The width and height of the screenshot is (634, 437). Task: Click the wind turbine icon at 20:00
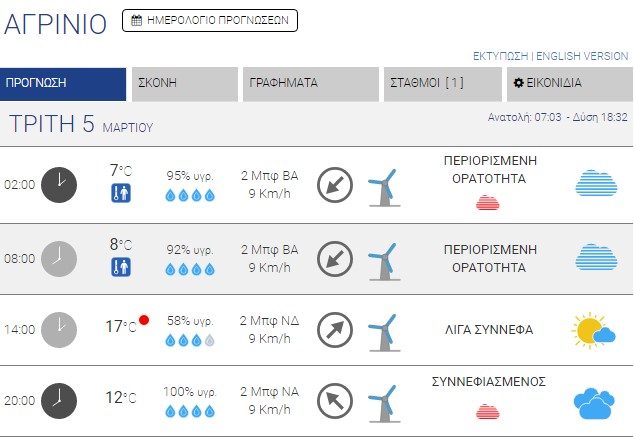coord(381,403)
